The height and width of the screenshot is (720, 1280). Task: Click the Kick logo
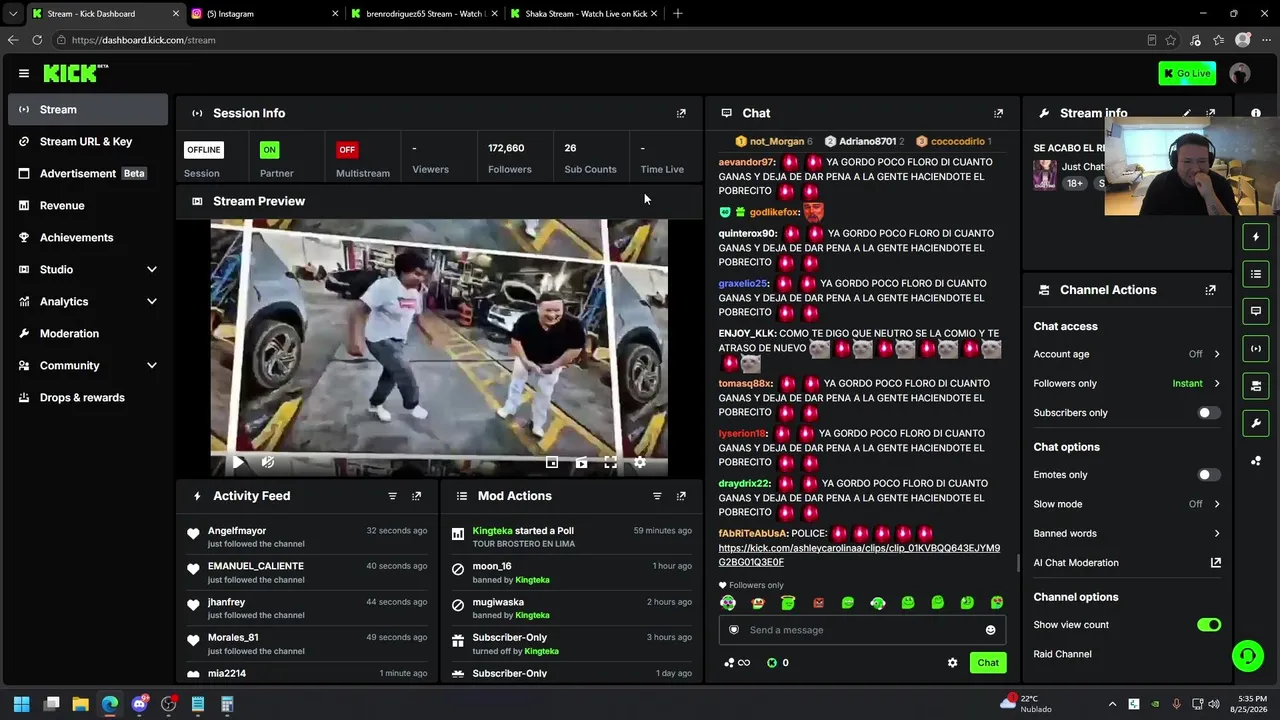75,73
